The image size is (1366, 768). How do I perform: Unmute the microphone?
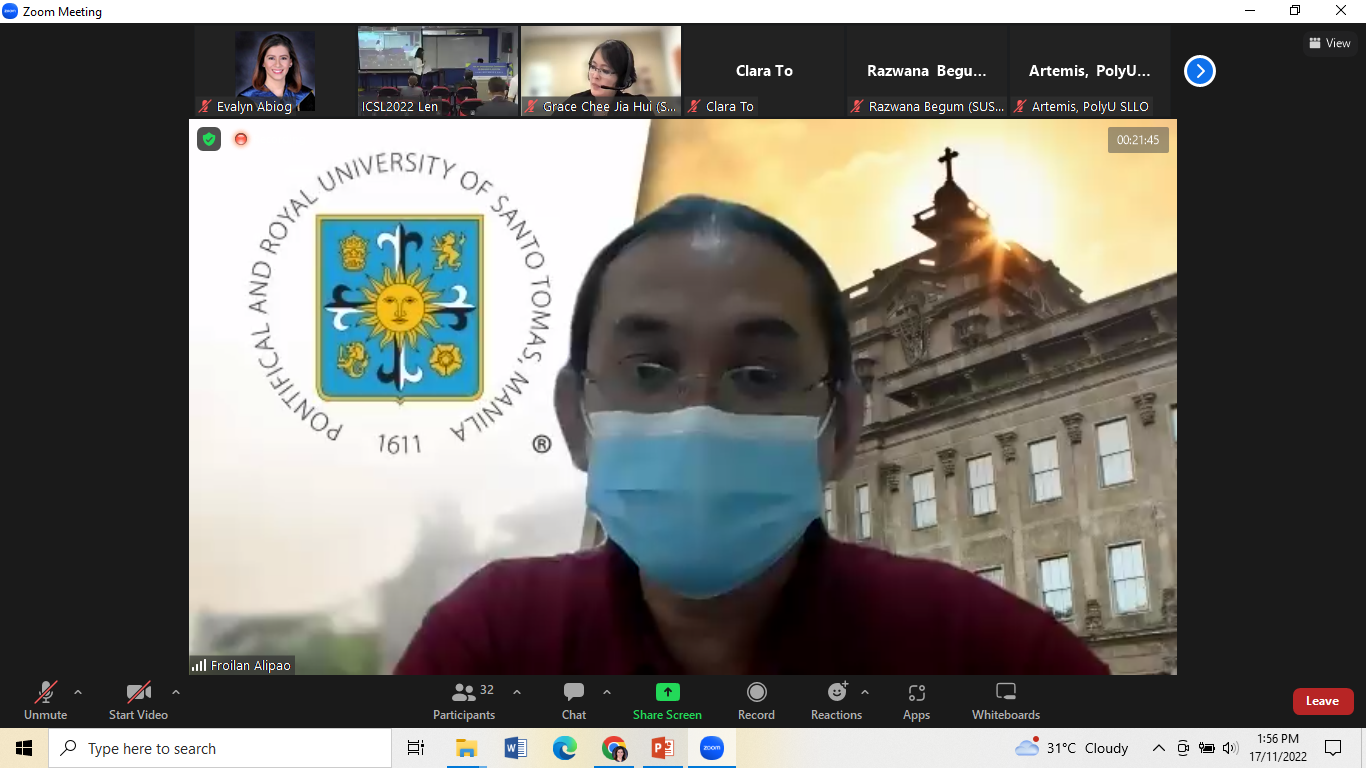[46, 700]
